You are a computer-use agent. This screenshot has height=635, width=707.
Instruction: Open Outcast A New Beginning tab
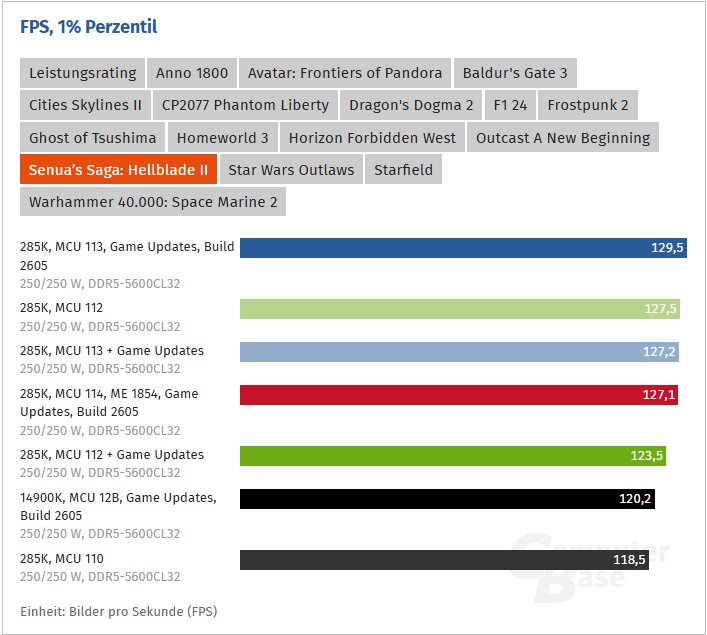(x=563, y=137)
